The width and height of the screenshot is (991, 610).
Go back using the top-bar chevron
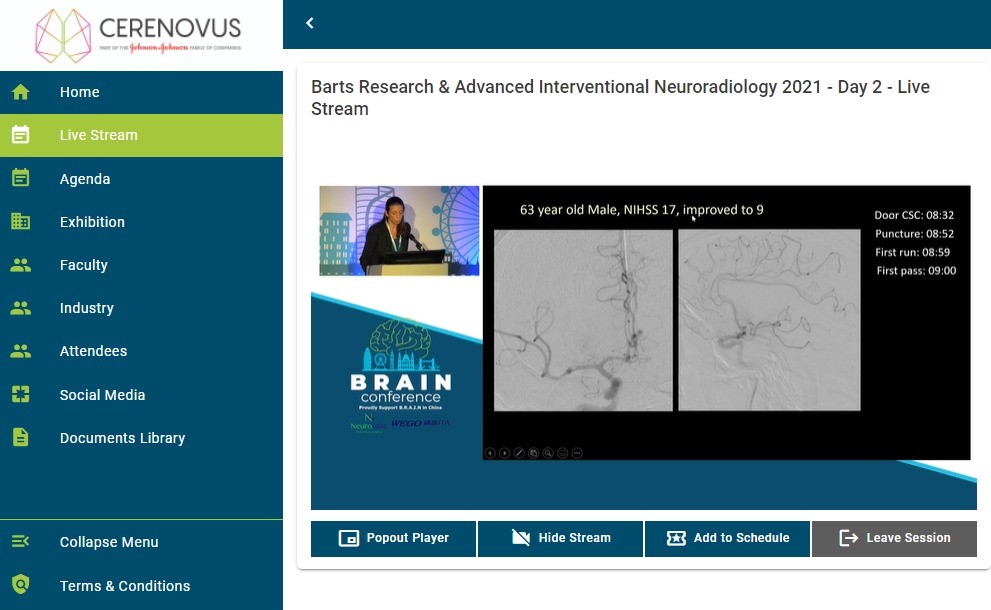(x=310, y=23)
